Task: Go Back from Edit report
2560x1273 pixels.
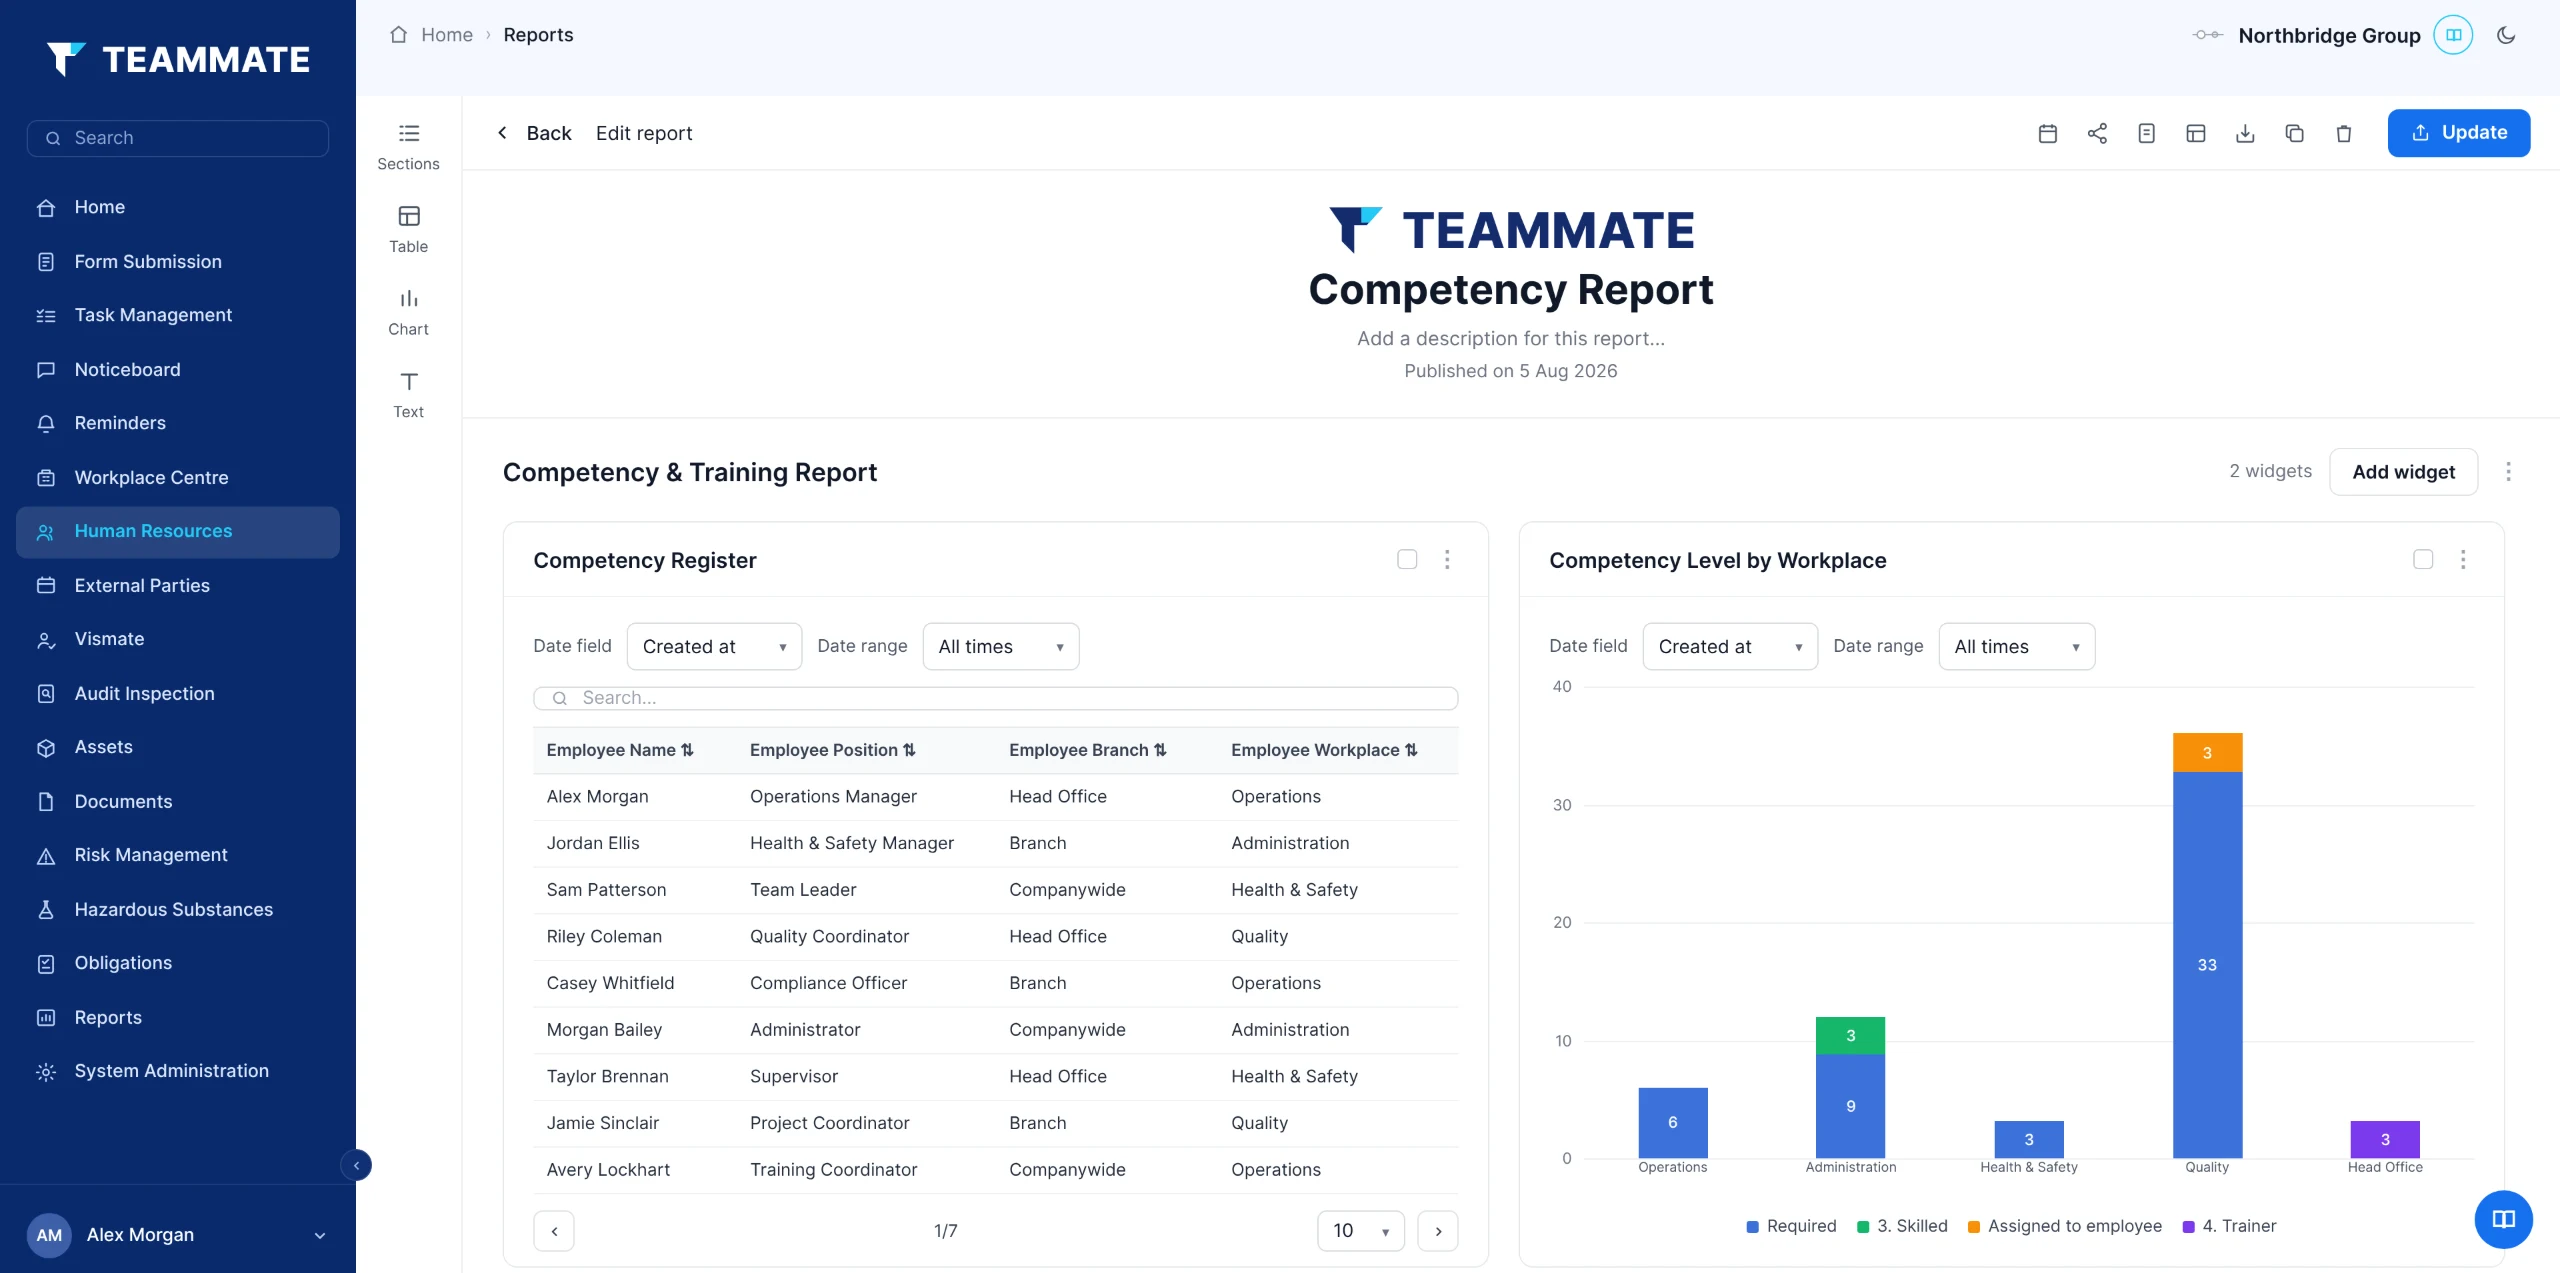Action: 535,133
